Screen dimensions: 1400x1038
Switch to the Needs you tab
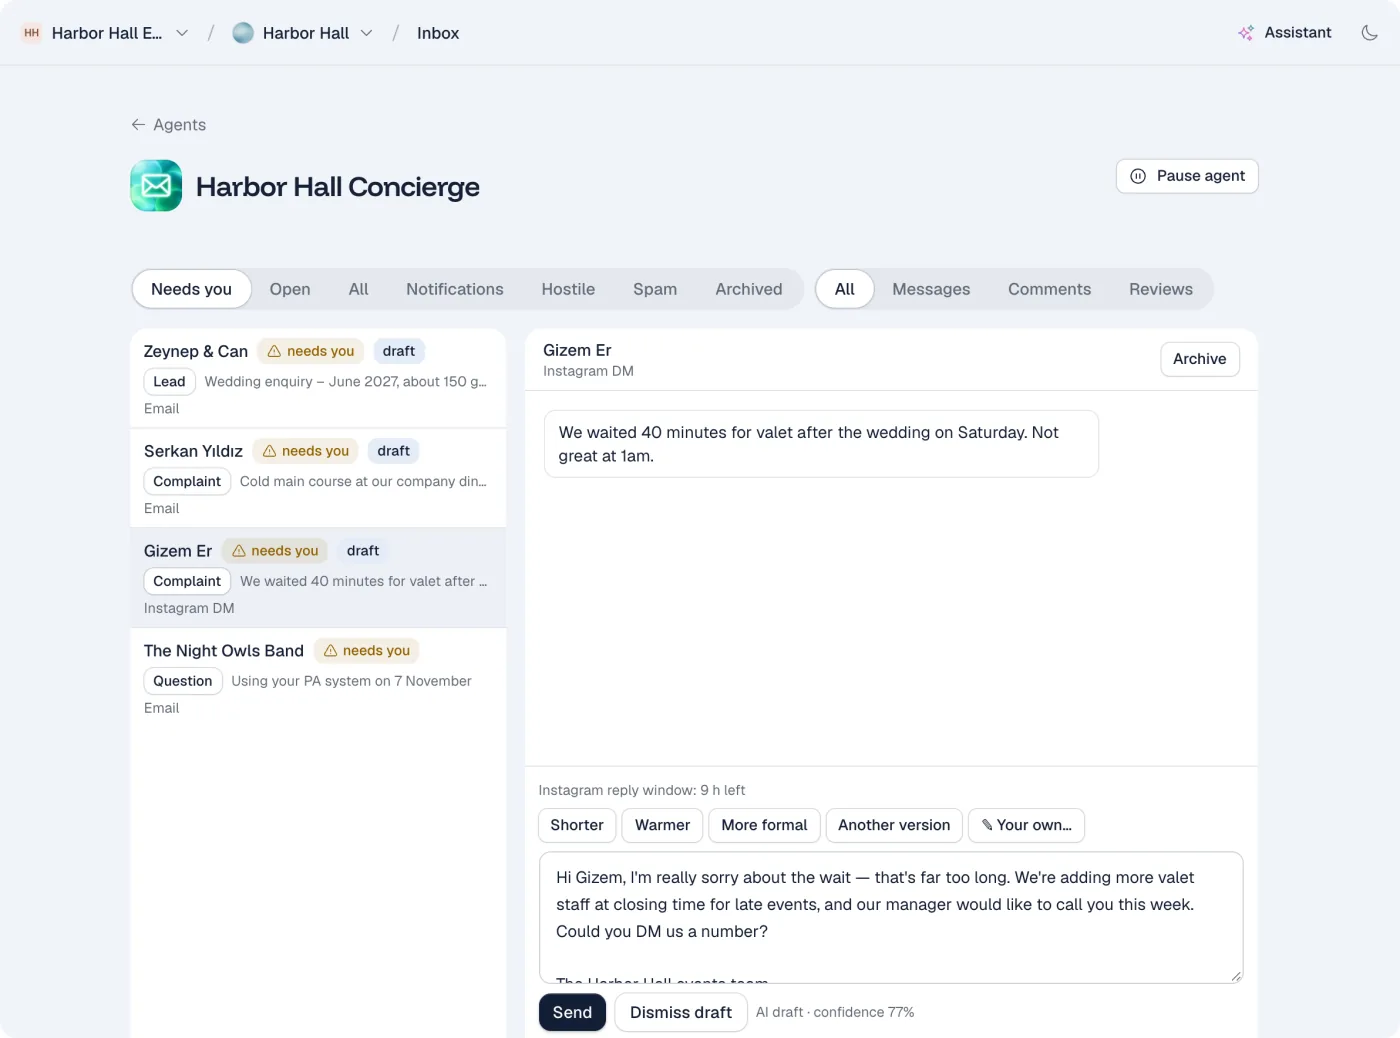191,289
